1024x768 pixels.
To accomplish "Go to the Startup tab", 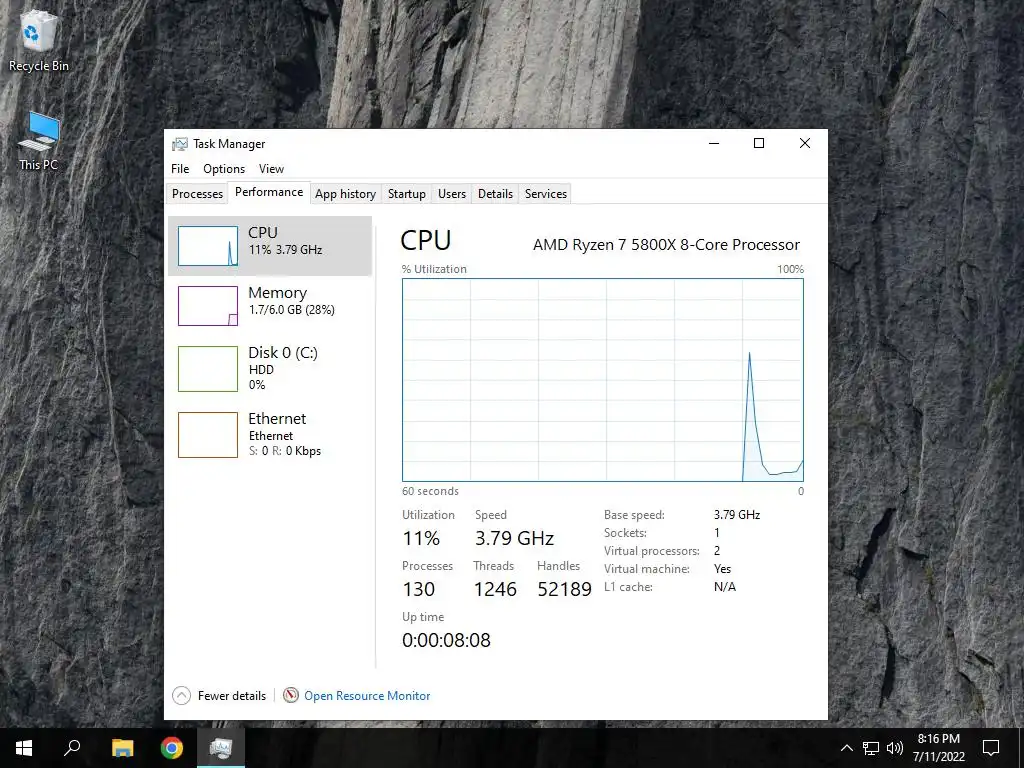I will pos(406,194).
